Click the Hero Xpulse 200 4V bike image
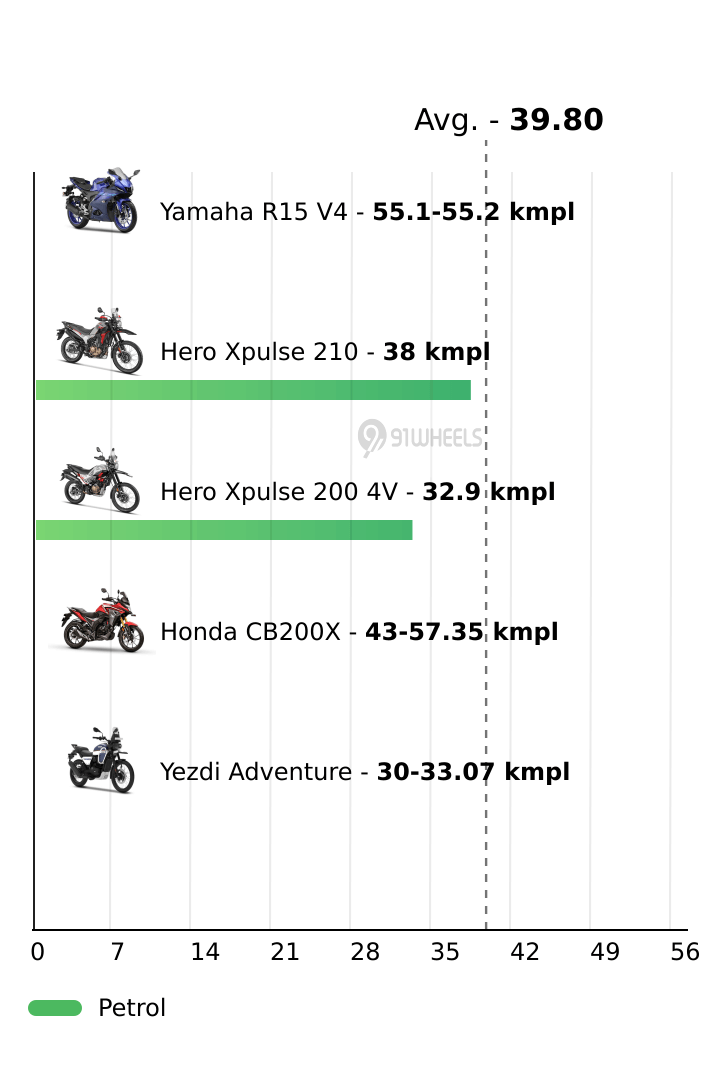The height and width of the screenshot is (1090, 720). click(x=100, y=481)
